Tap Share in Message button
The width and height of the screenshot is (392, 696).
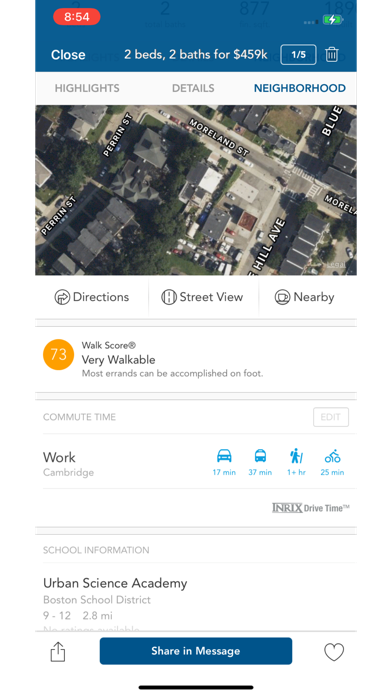point(196,651)
